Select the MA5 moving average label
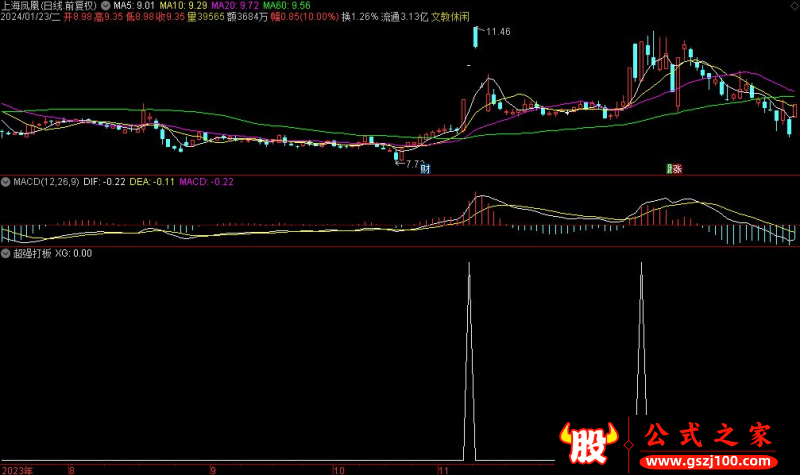800x475 pixels. coord(134,5)
